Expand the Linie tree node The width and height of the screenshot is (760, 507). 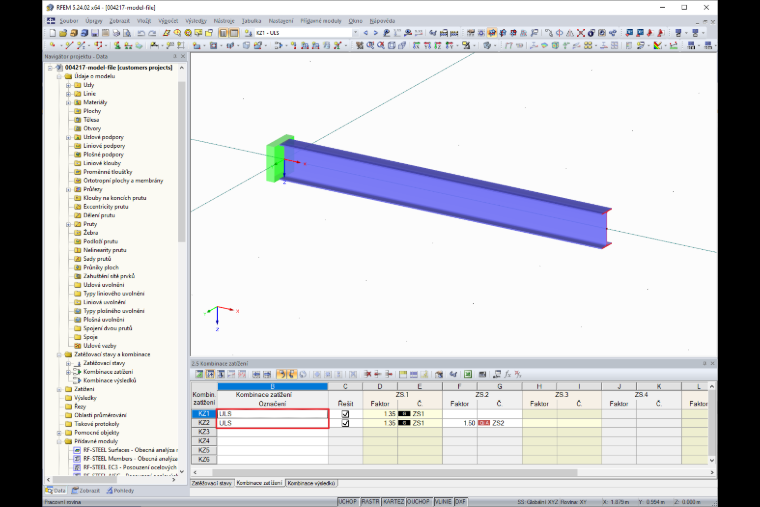tap(68, 94)
